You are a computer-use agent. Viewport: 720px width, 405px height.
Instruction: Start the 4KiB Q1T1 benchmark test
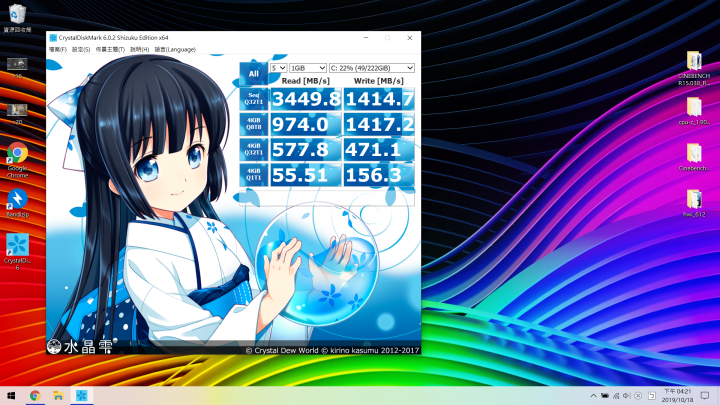(253, 174)
